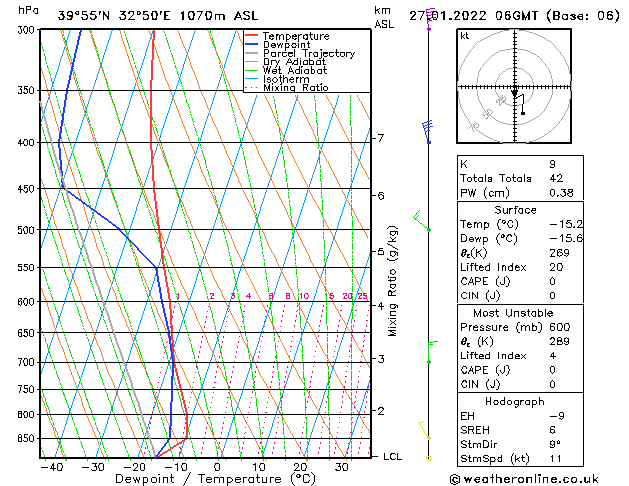Click the weatheronline.co.uk copyright text

coord(524,479)
